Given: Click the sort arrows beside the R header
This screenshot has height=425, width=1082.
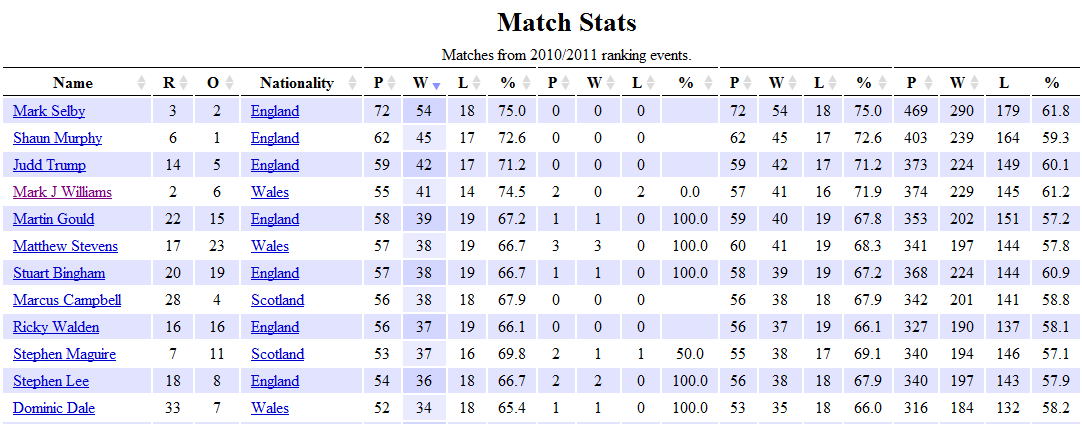Looking at the screenshot, I should tap(183, 83).
